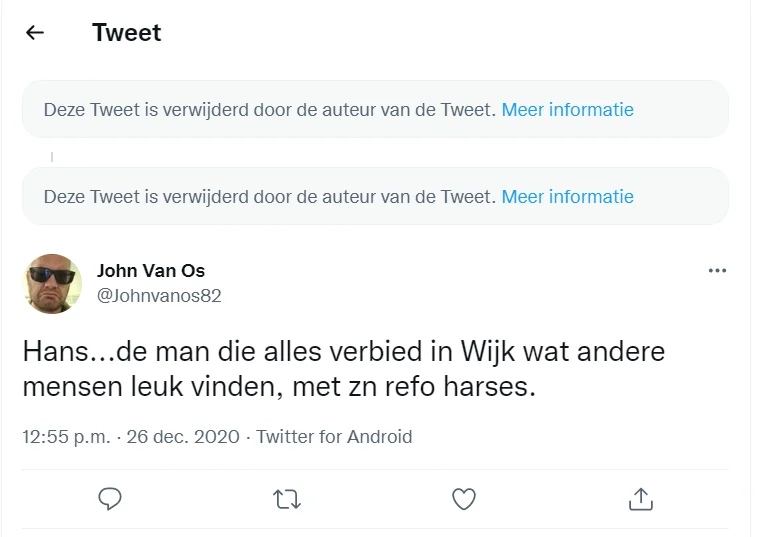Click the thread line between deleted tweets
This screenshot has height=537, width=760.
[52, 156]
